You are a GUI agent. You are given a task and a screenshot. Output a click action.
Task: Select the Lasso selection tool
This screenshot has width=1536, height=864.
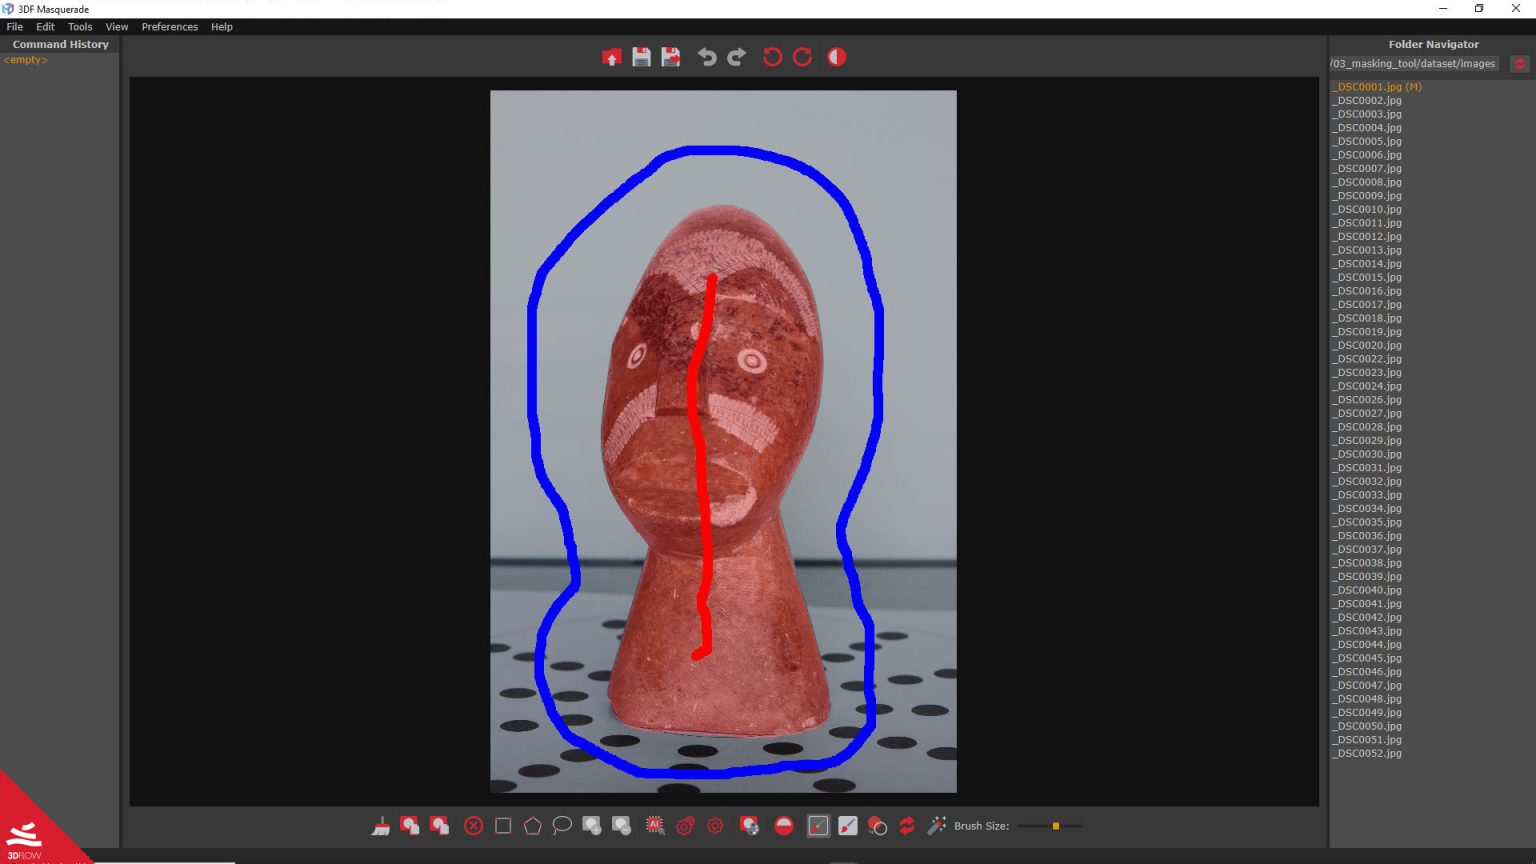(562, 826)
